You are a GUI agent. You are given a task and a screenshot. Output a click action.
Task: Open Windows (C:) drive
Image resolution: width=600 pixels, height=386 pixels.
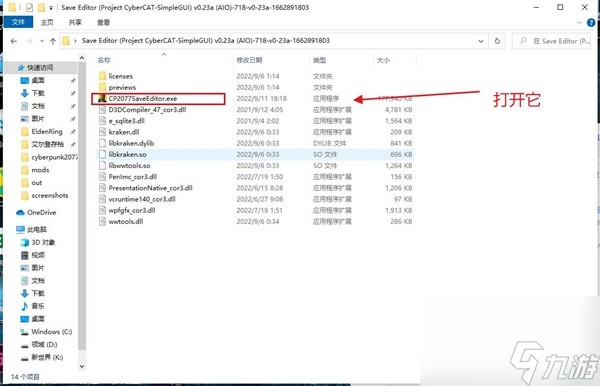tap(52, 331)
